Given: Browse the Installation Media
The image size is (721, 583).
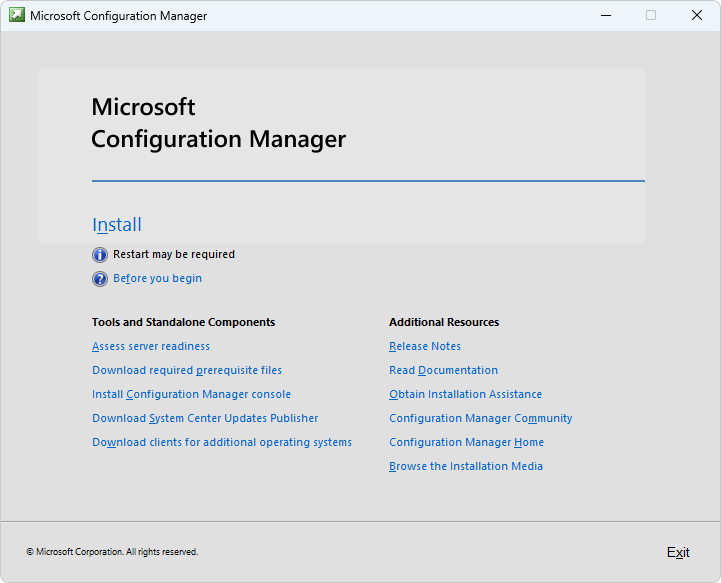Looking at the screenshot, I should (x=466, y=466).
